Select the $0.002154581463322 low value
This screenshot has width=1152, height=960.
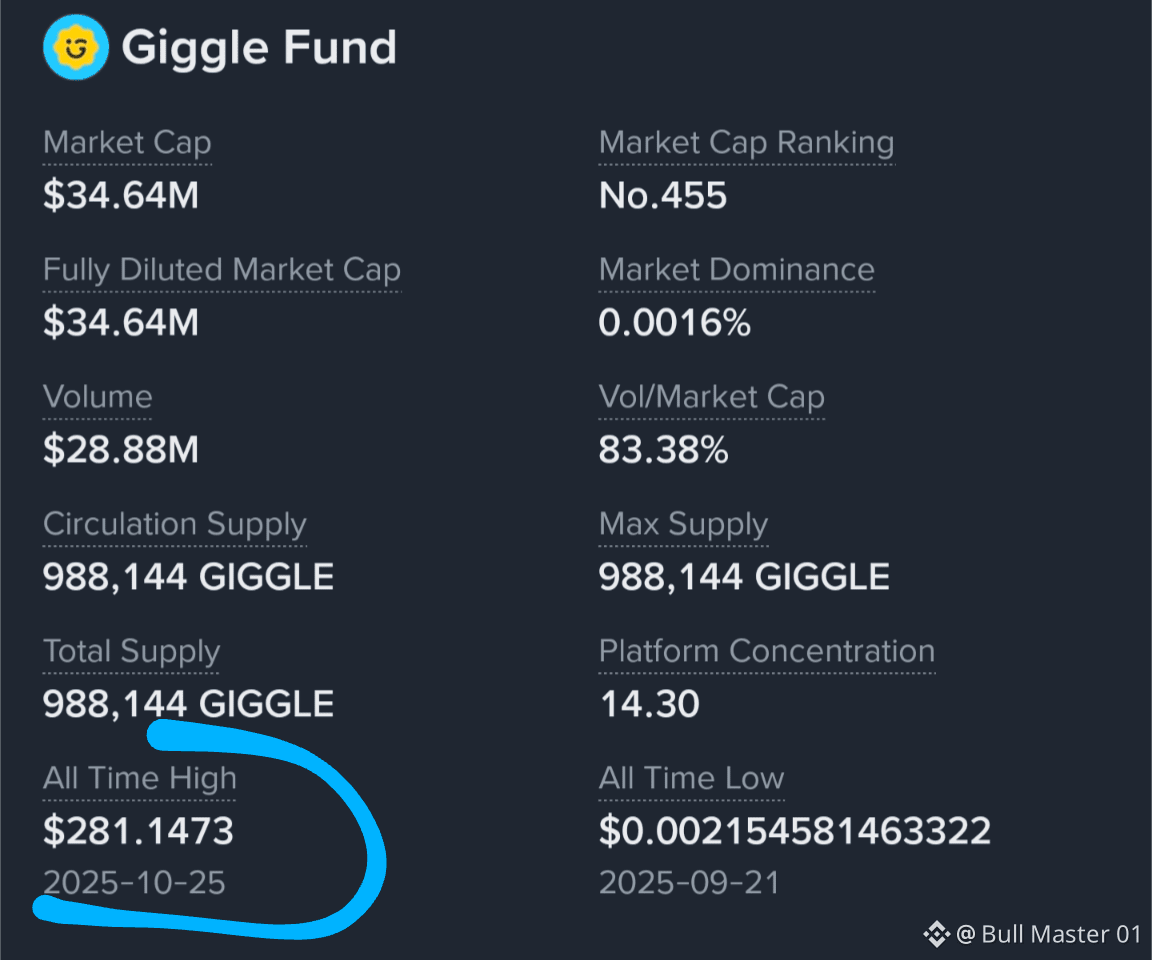pos(795,831)
